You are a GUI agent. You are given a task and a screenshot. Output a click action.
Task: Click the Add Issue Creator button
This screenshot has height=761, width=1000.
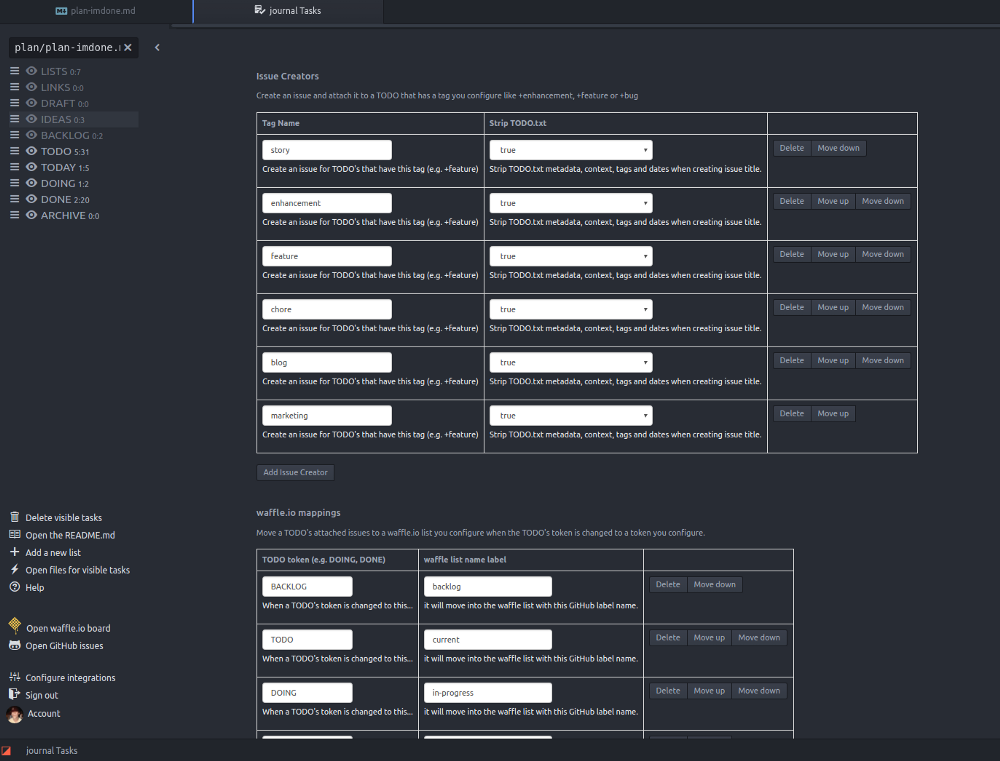click(x=295, y=471)
